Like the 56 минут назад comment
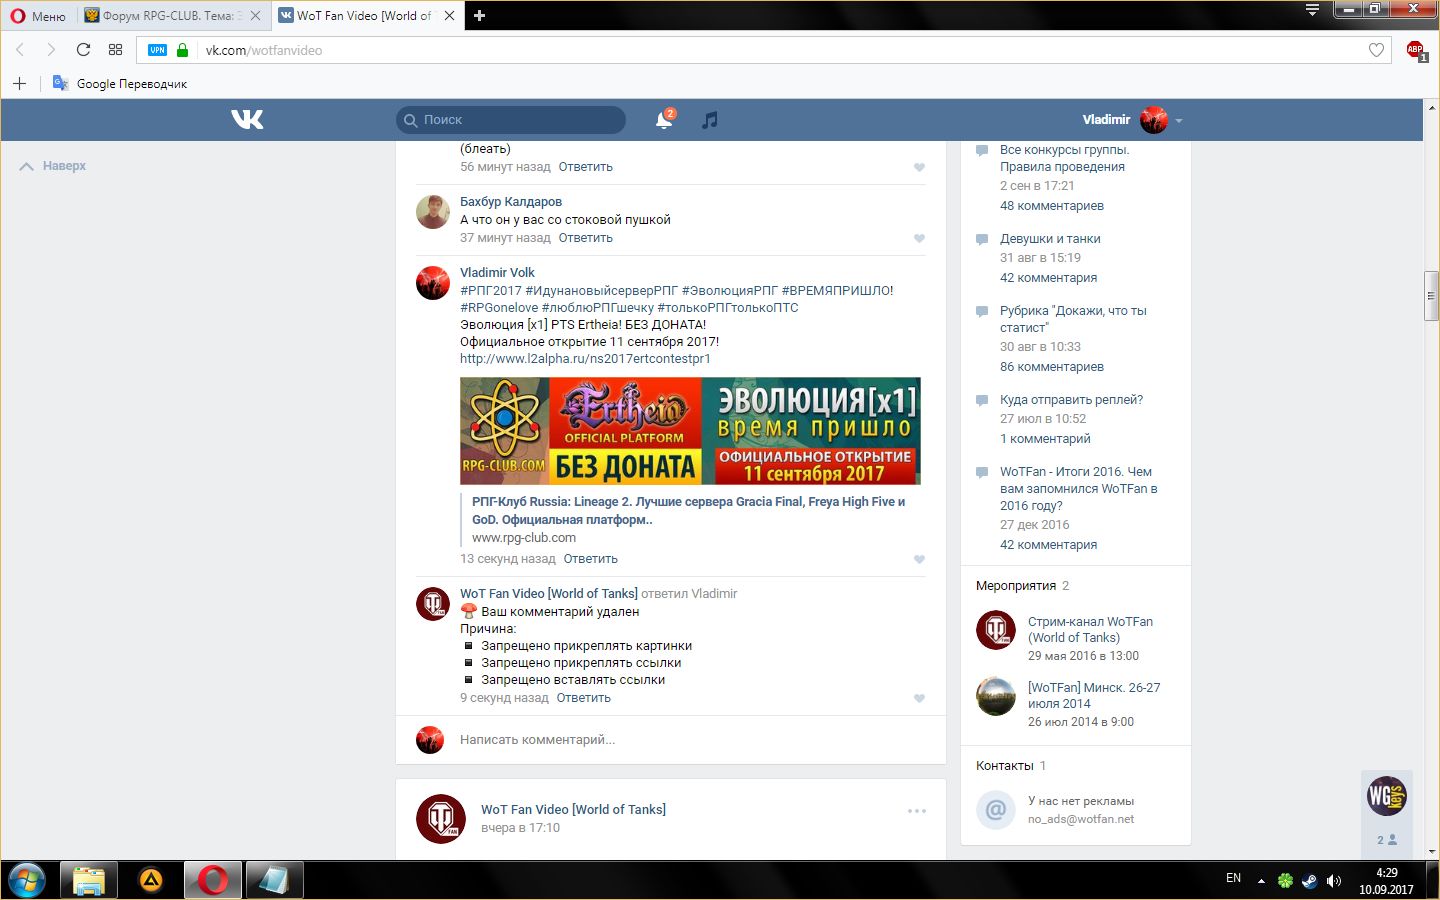Screen dimensions: 1440x900 click(919, 167)
